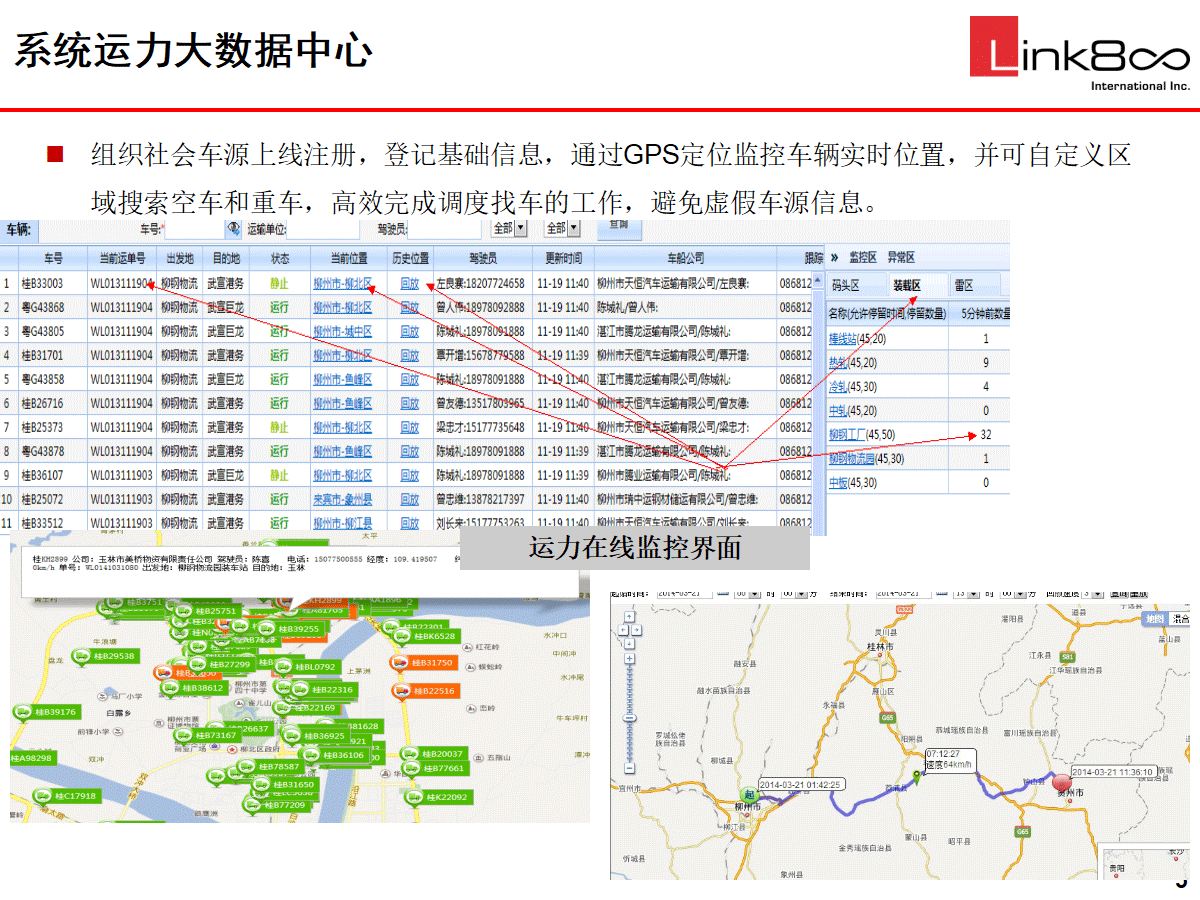Switch map to 混合 view
Viewport: 1200px width, 900px height.
[x=1181, y=619]
